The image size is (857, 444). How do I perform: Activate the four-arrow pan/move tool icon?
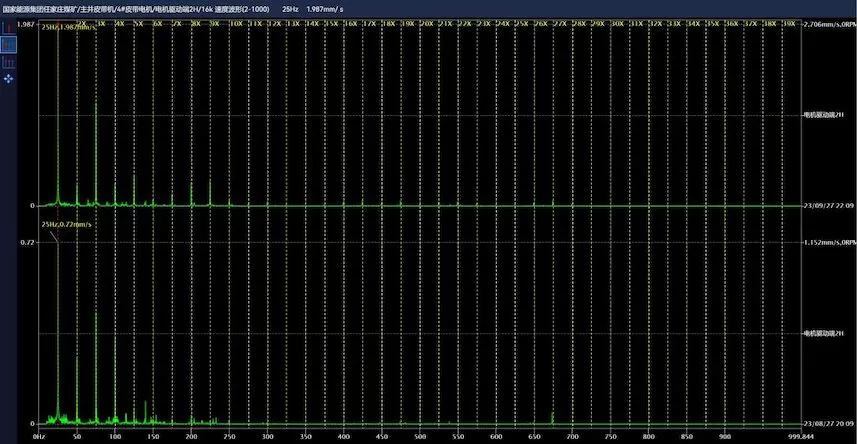[x=10, y=78]
